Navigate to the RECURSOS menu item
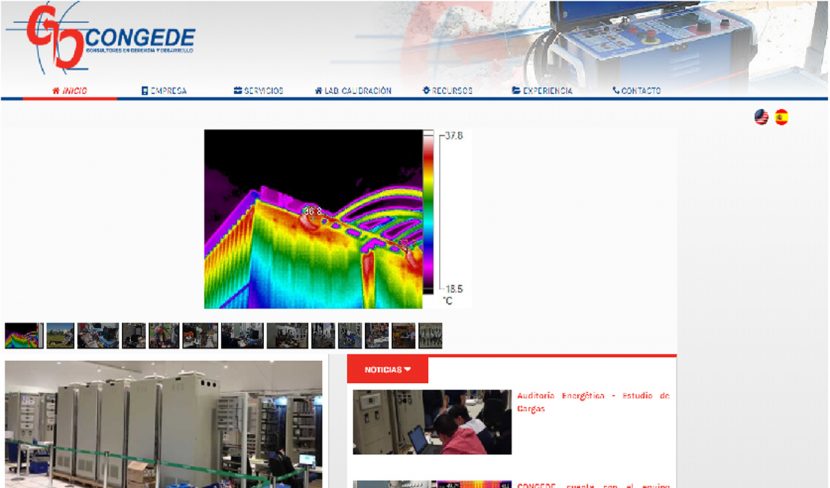 pos(447,91)
